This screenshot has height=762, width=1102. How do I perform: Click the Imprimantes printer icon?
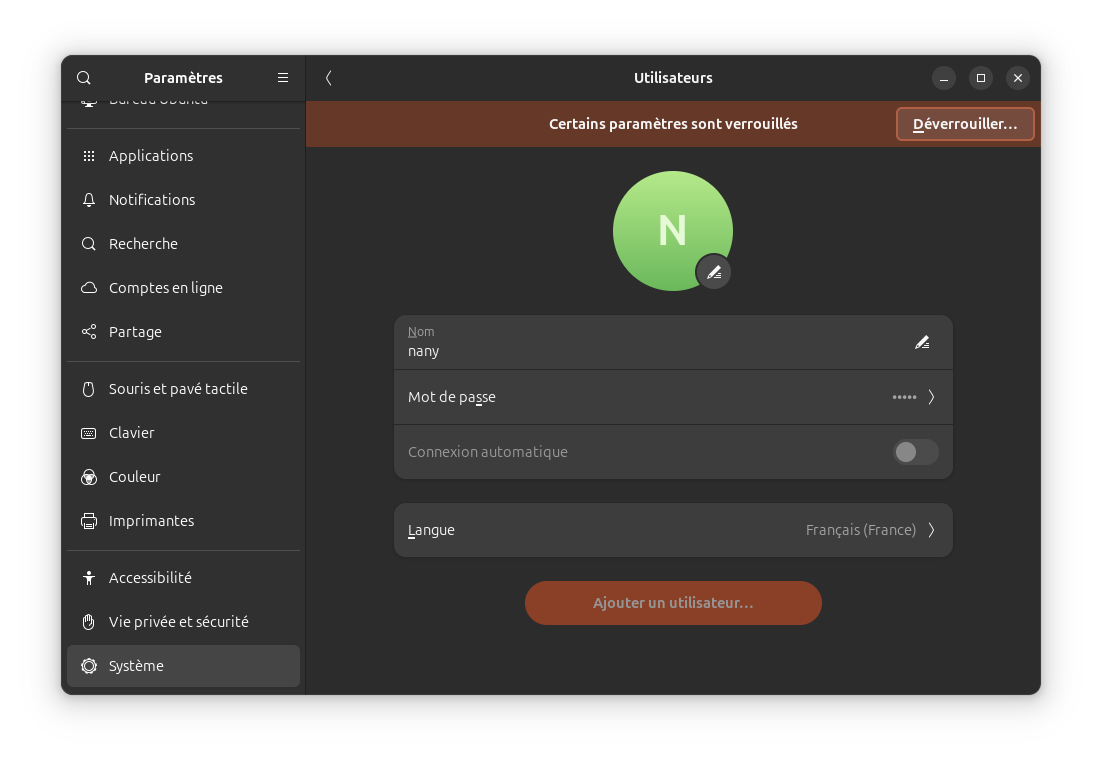[89, 521]
